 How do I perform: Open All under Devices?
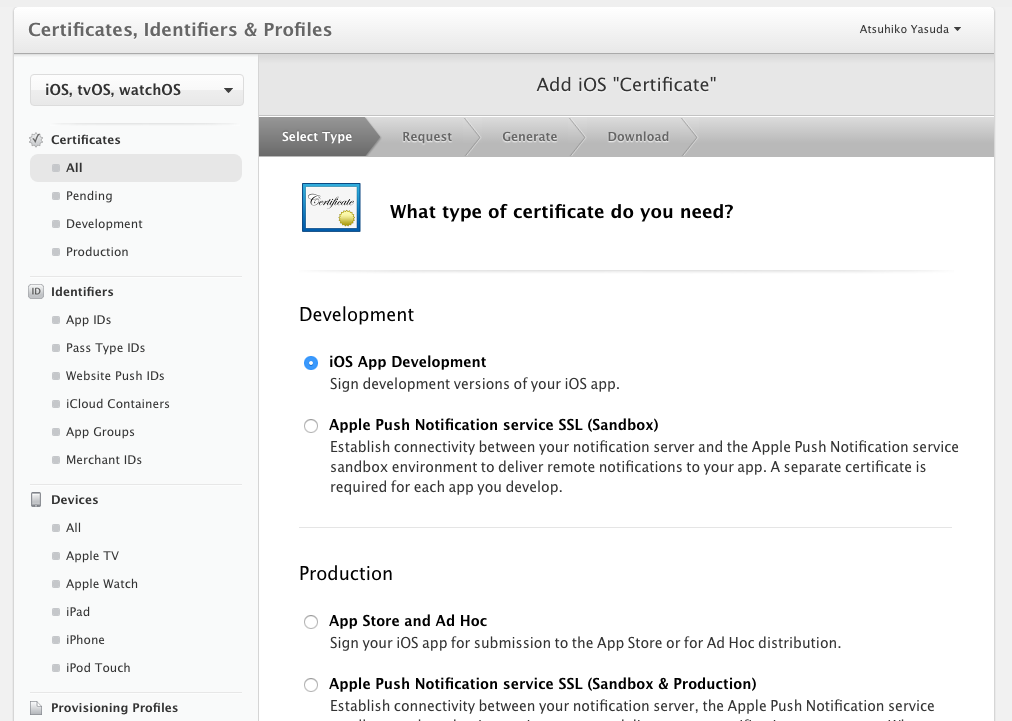tap(73, 527)
